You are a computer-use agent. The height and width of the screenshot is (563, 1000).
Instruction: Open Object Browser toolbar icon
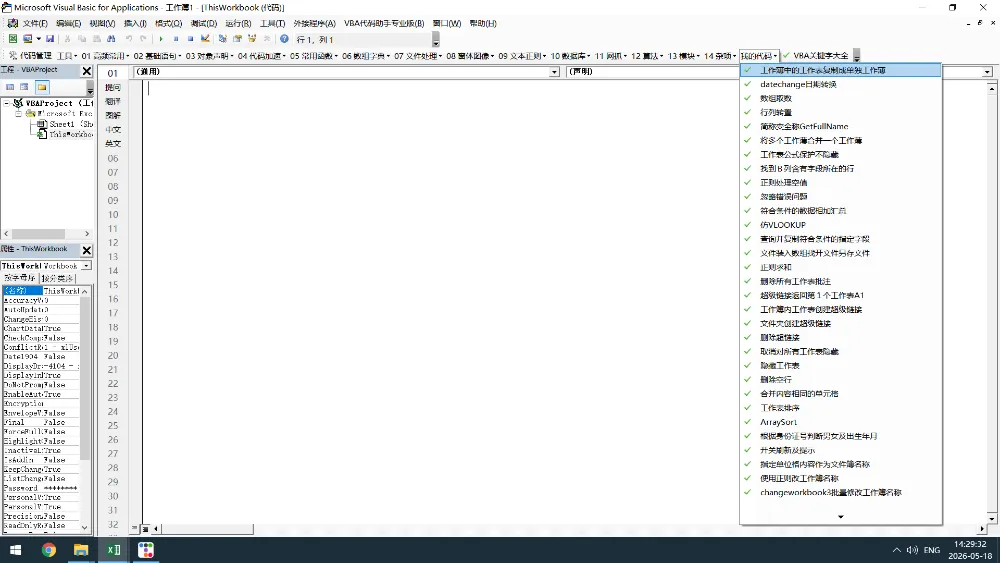252,39
